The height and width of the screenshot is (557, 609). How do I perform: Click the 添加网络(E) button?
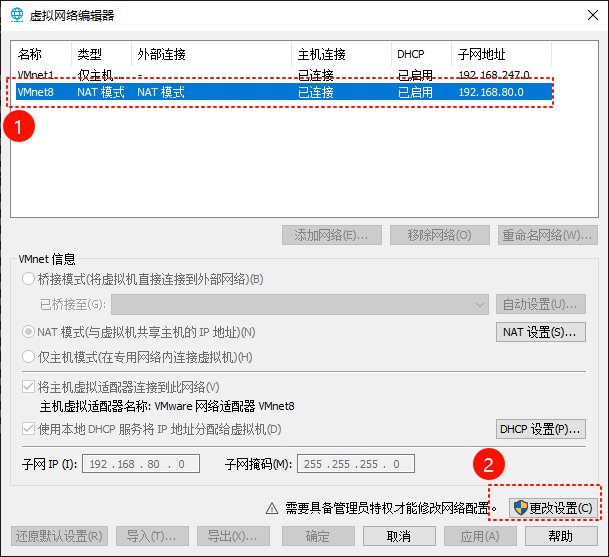click(x=332, y=235)
